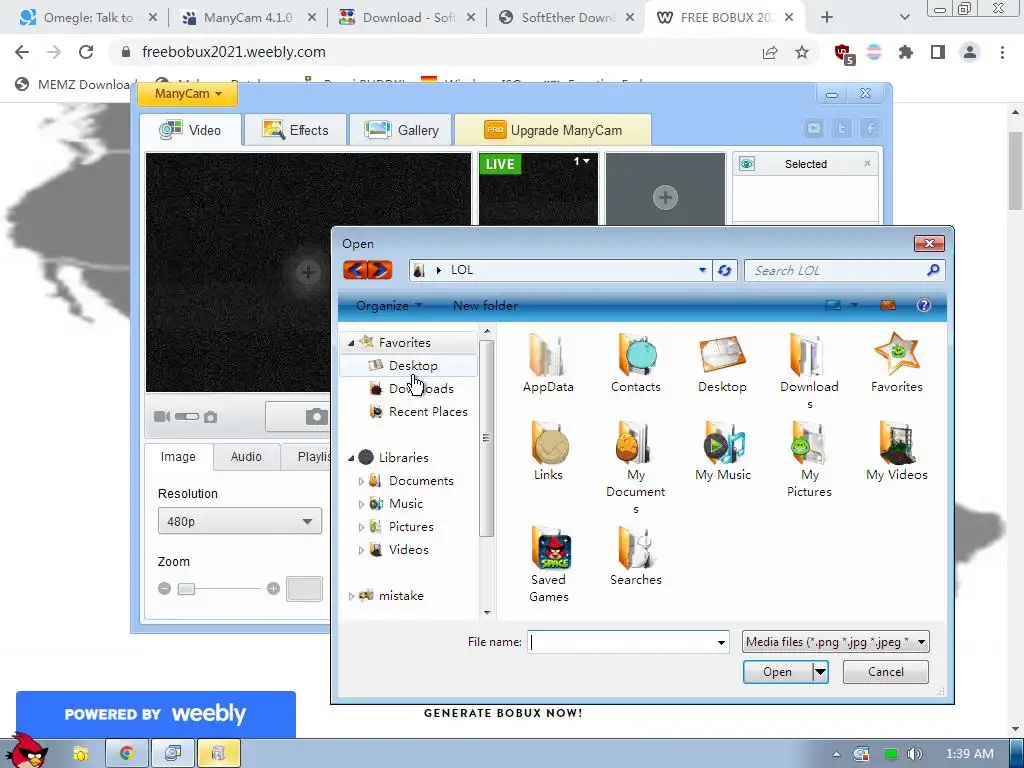
Task: Click the forward arrow in Open dialog
Action: [x=380, y=270]
